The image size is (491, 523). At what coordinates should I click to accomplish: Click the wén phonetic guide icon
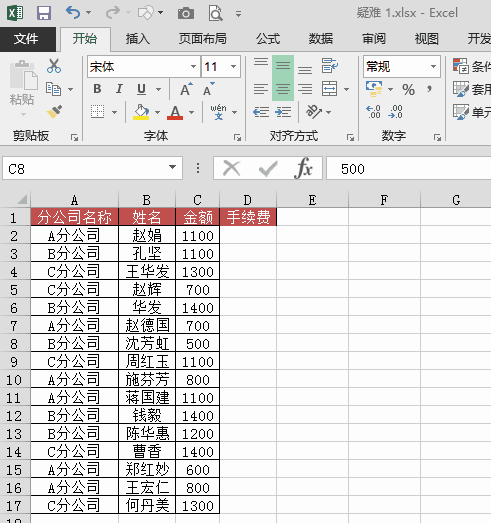coord(218,112)
